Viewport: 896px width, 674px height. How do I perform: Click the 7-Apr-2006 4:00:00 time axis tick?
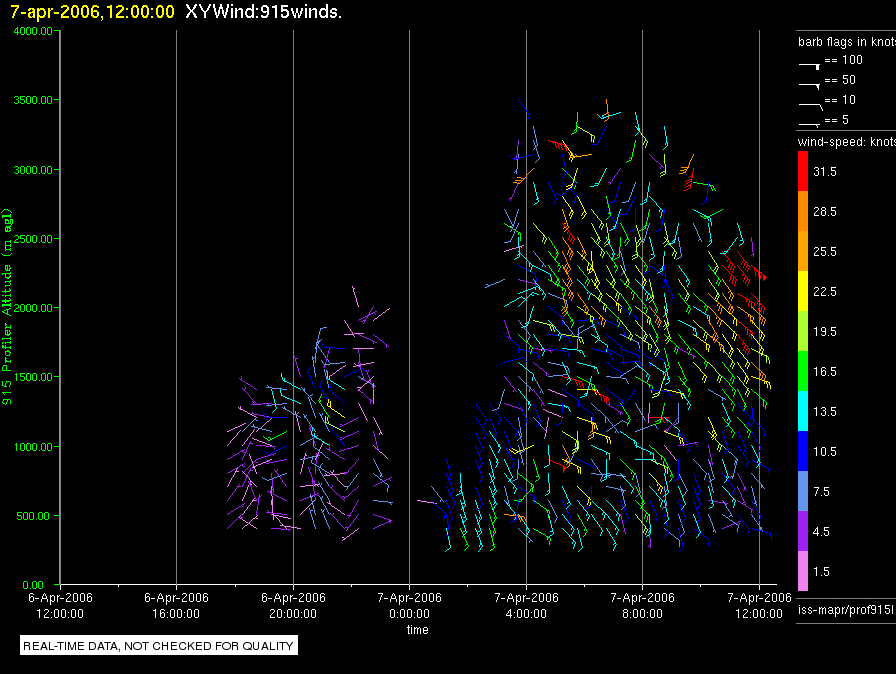pos(526,603)
